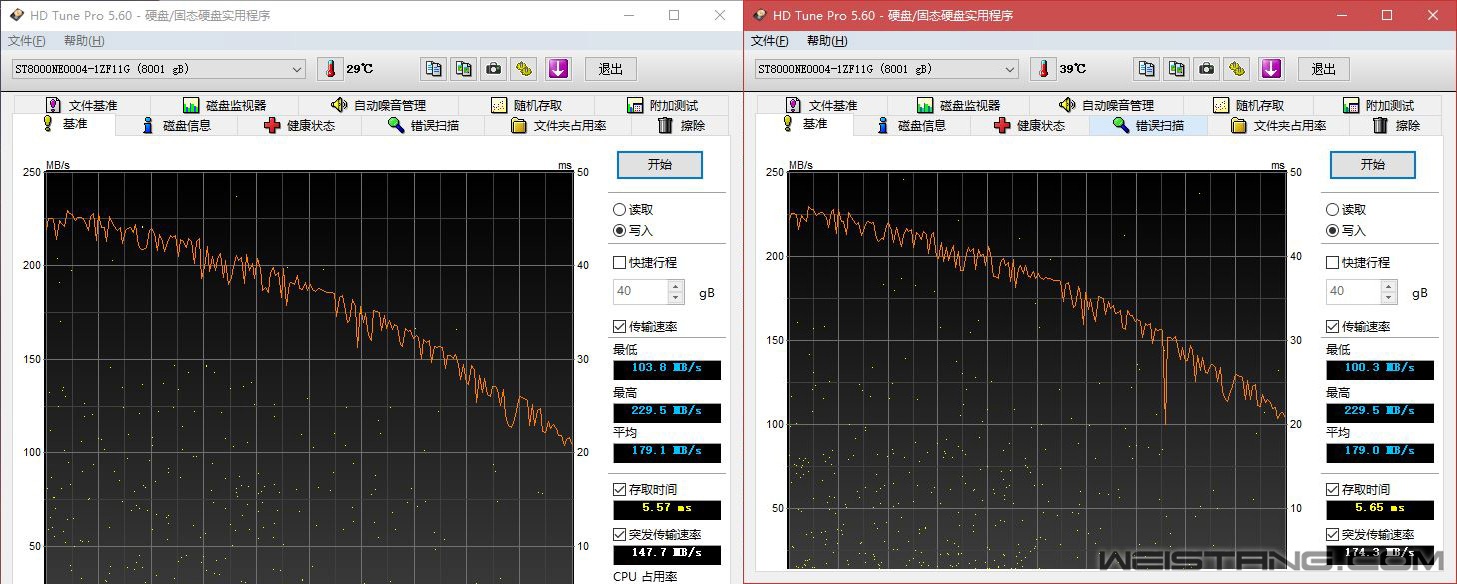Open 附加测试 tab in left window
Screen dimensions: 1457x584
pos(662,105)
